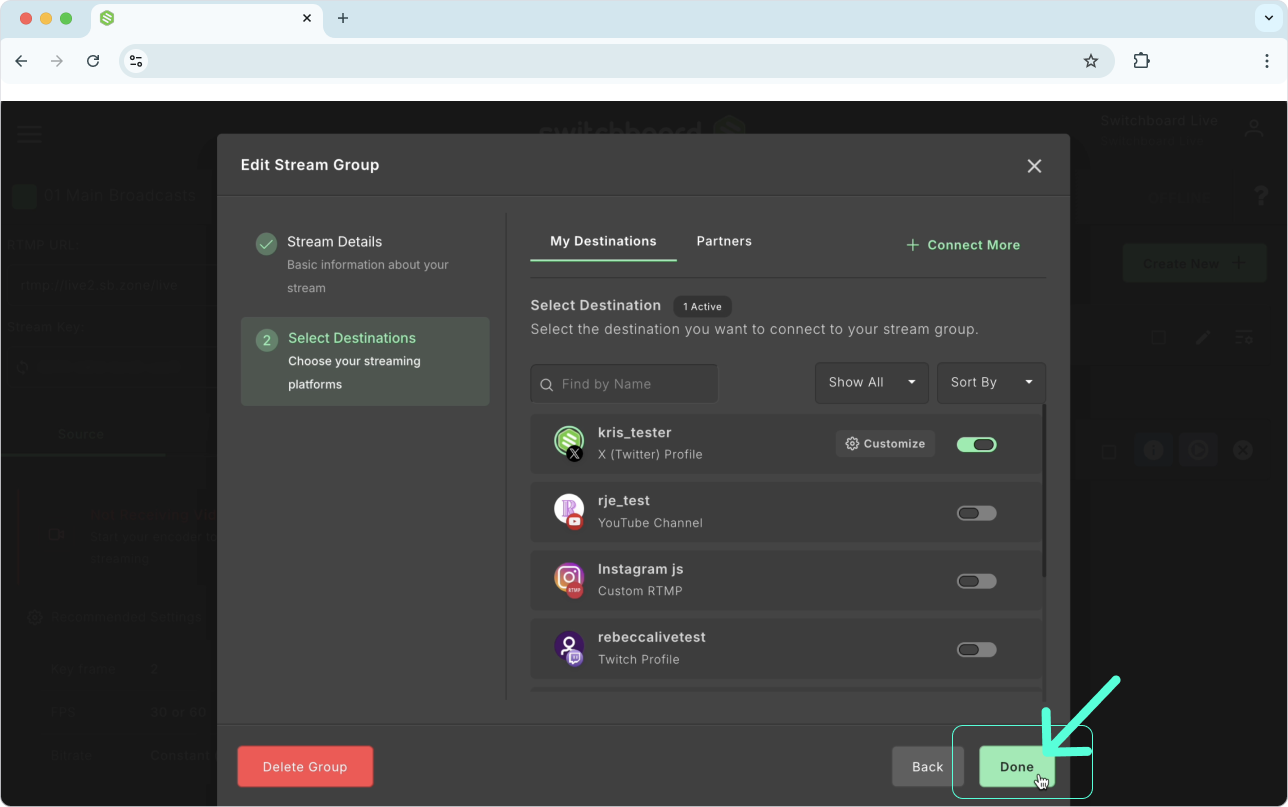The image size is (1288, 807).
Task: Enable the rebeccalivetest Twitch toggle
Action: (x=977, y=649)
